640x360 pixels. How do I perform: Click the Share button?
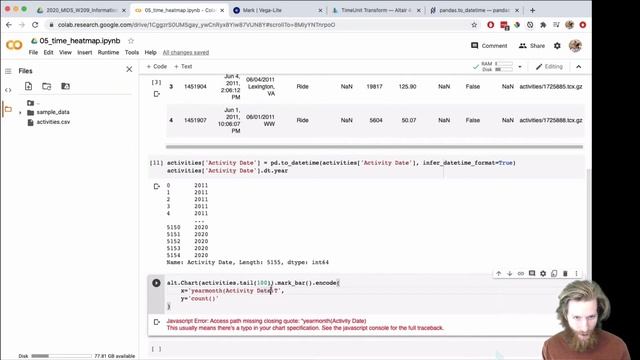[532, 46]
